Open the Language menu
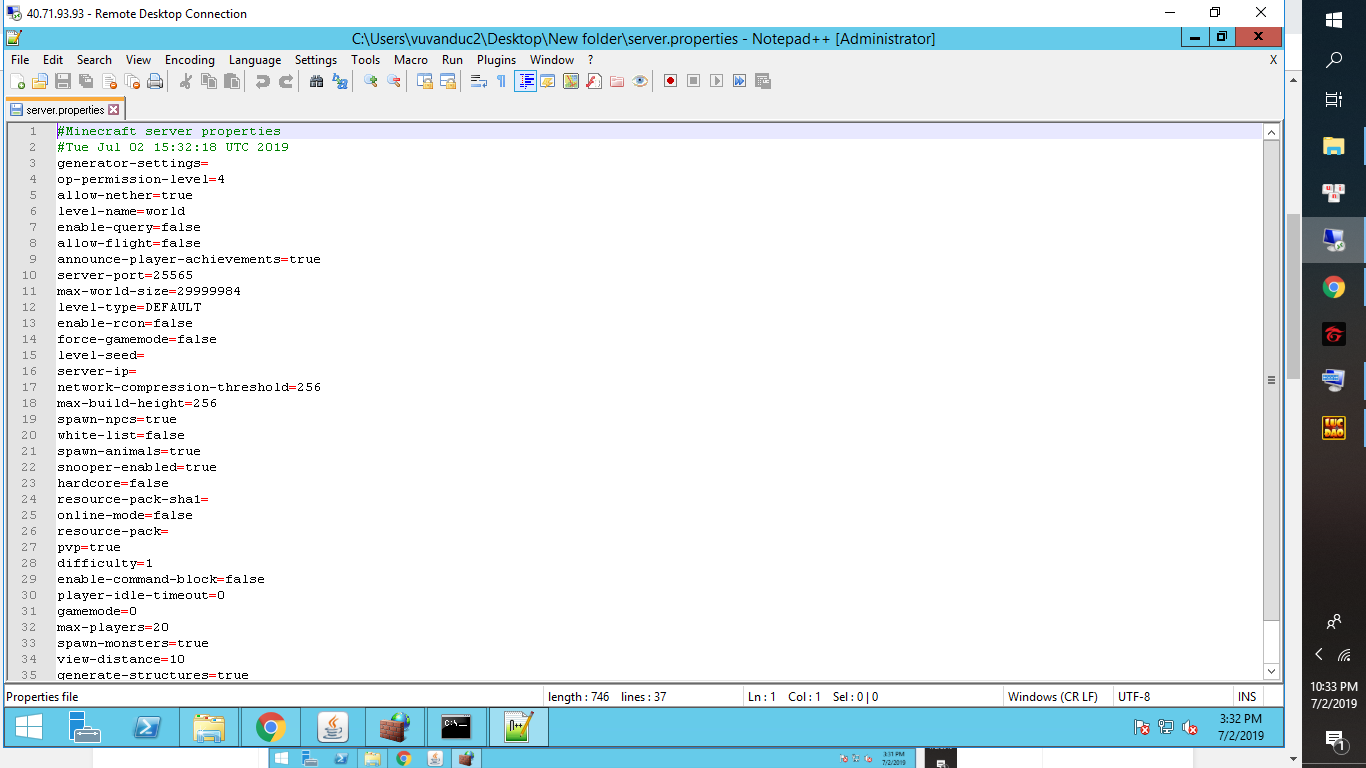 (255, 60)
